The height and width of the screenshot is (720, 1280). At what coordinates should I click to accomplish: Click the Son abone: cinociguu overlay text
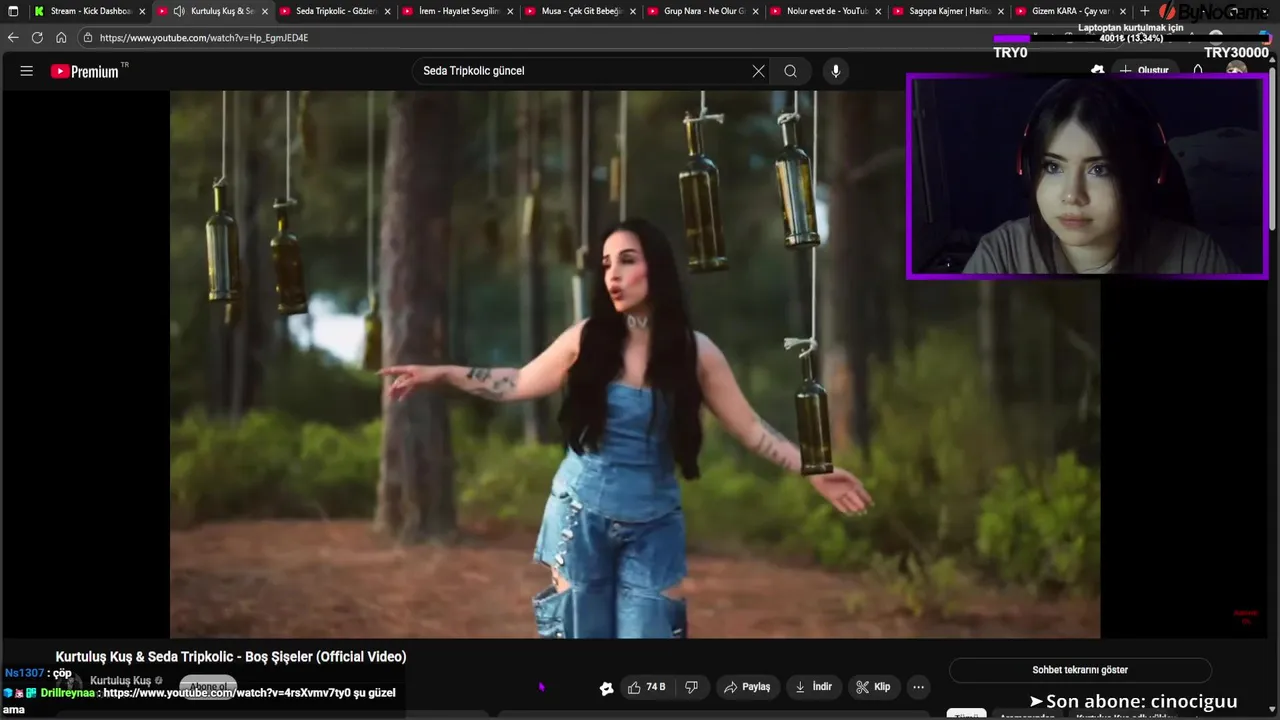tap(1134, 702)
